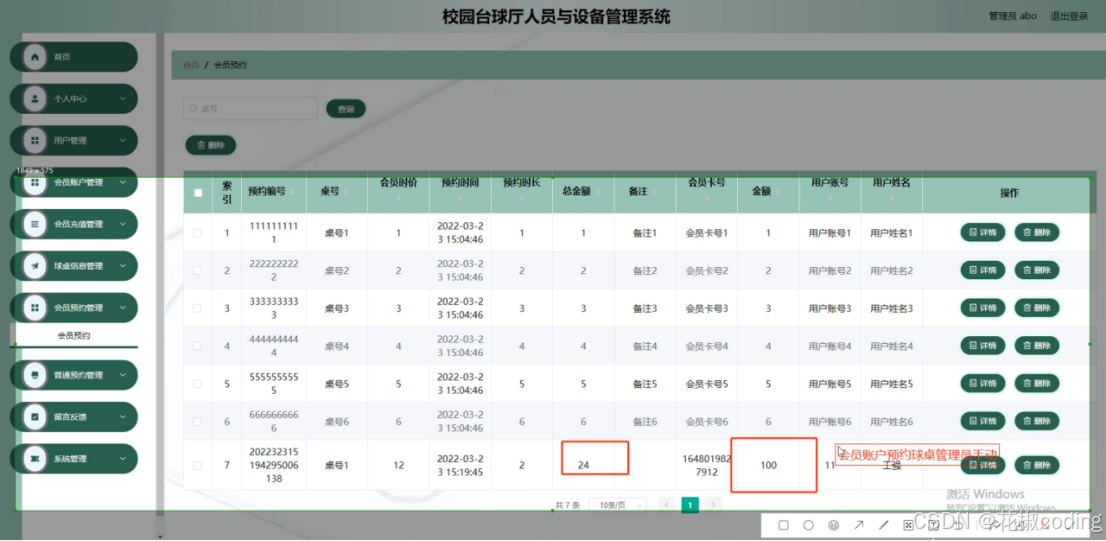The image size is (1106, 541).
Task: Open the 10条/页 page-size dropdown
Action: click(618, 505)
